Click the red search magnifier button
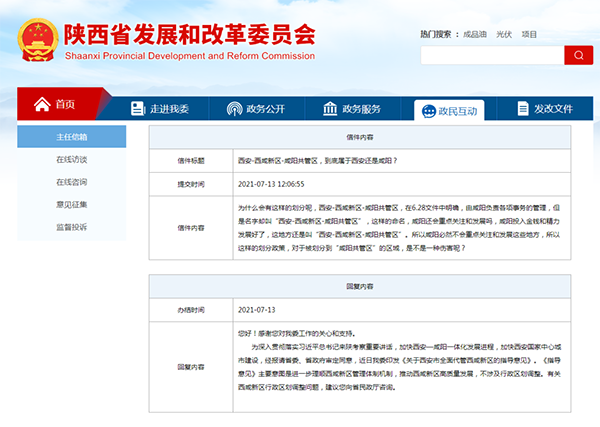This screenshot has height=427, width=600. pos(577,55)
